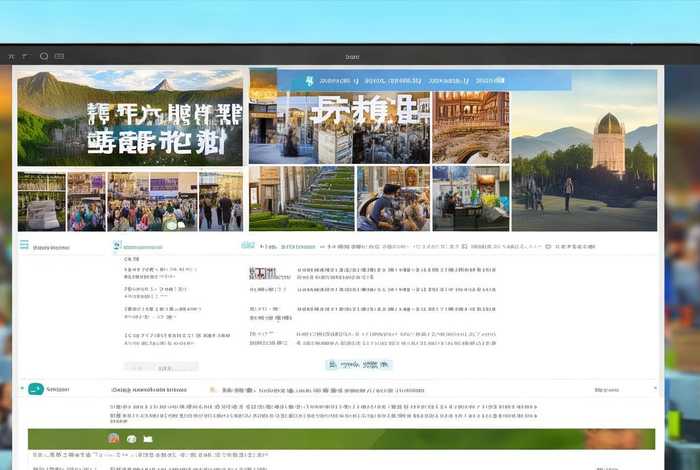This screenshot has width=700, height=470.
Task: Open the mountain landscape banner with large white text
Action: click(130, 118)
